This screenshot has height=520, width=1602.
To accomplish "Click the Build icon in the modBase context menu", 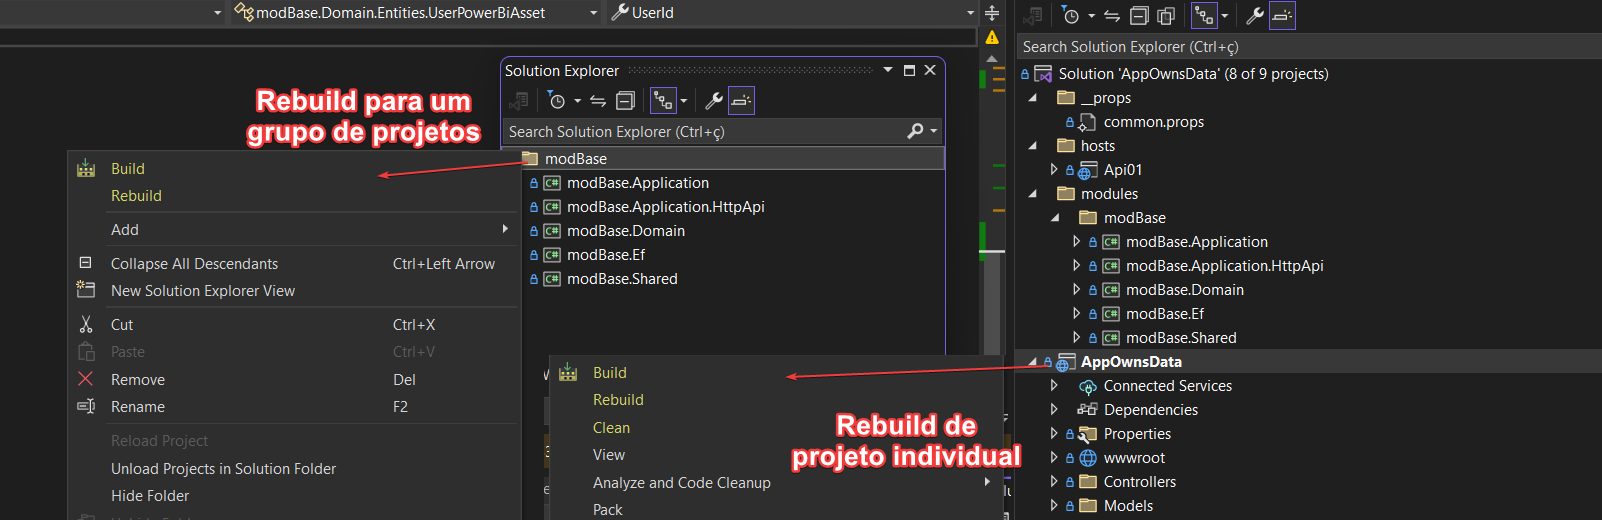I will tap(86, 168).
